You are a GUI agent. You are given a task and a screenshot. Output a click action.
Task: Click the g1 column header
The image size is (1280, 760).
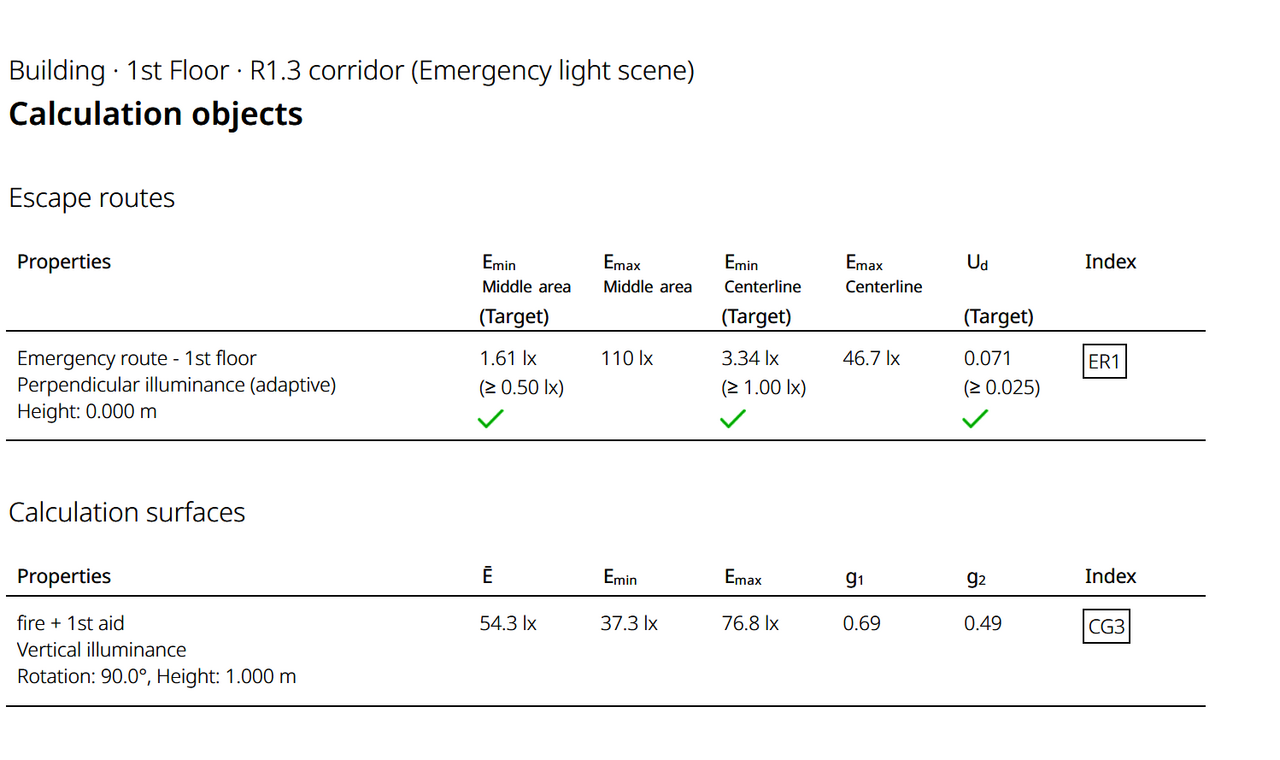point(854,577)
